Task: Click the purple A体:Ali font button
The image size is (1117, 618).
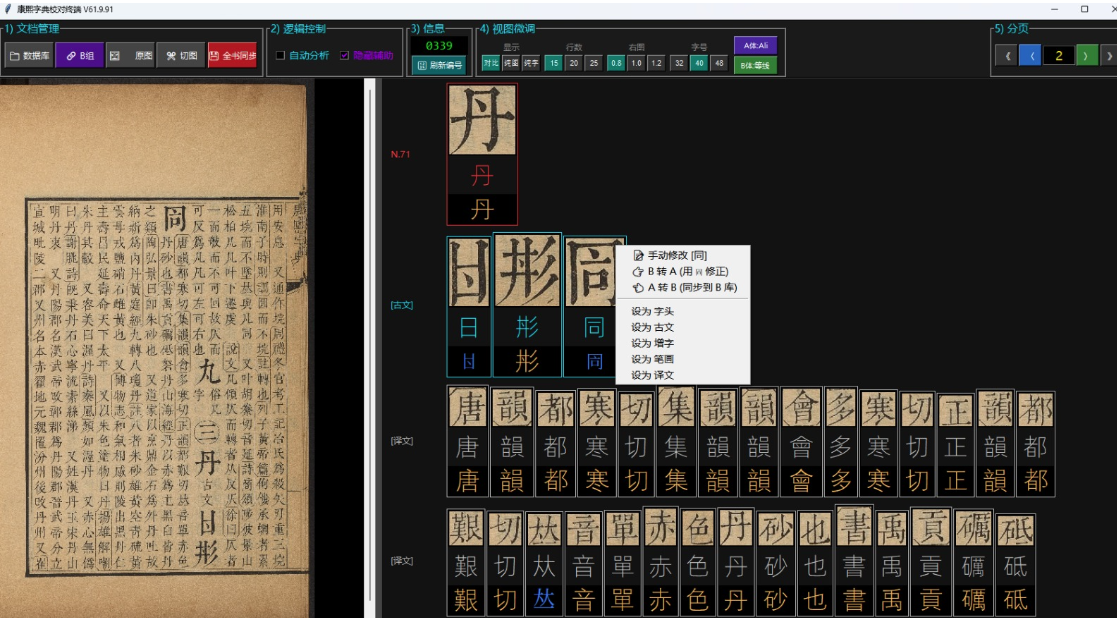Action: point(755,46)
